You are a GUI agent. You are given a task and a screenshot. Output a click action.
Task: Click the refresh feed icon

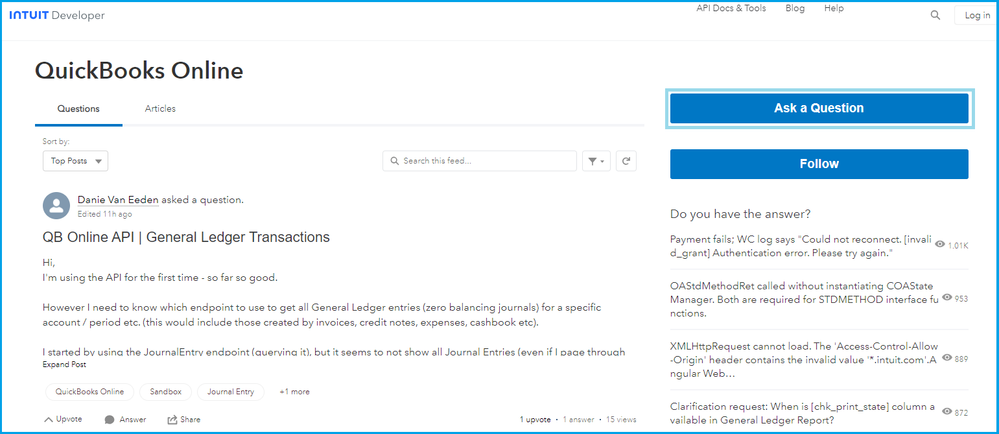626,160
